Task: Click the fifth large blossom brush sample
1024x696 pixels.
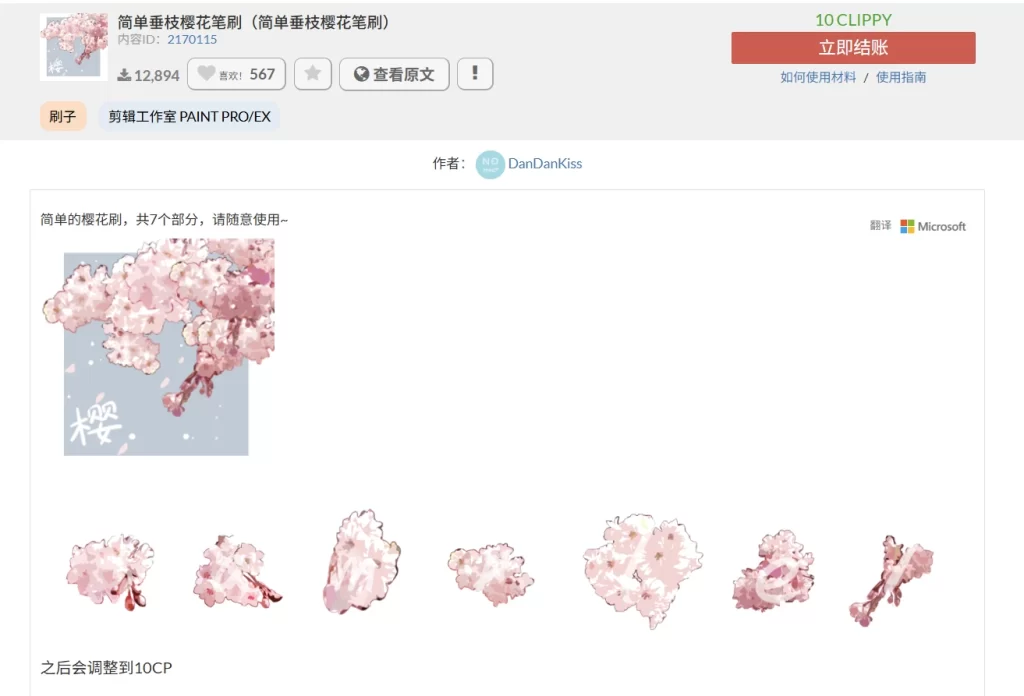Action: click(642, 569)
